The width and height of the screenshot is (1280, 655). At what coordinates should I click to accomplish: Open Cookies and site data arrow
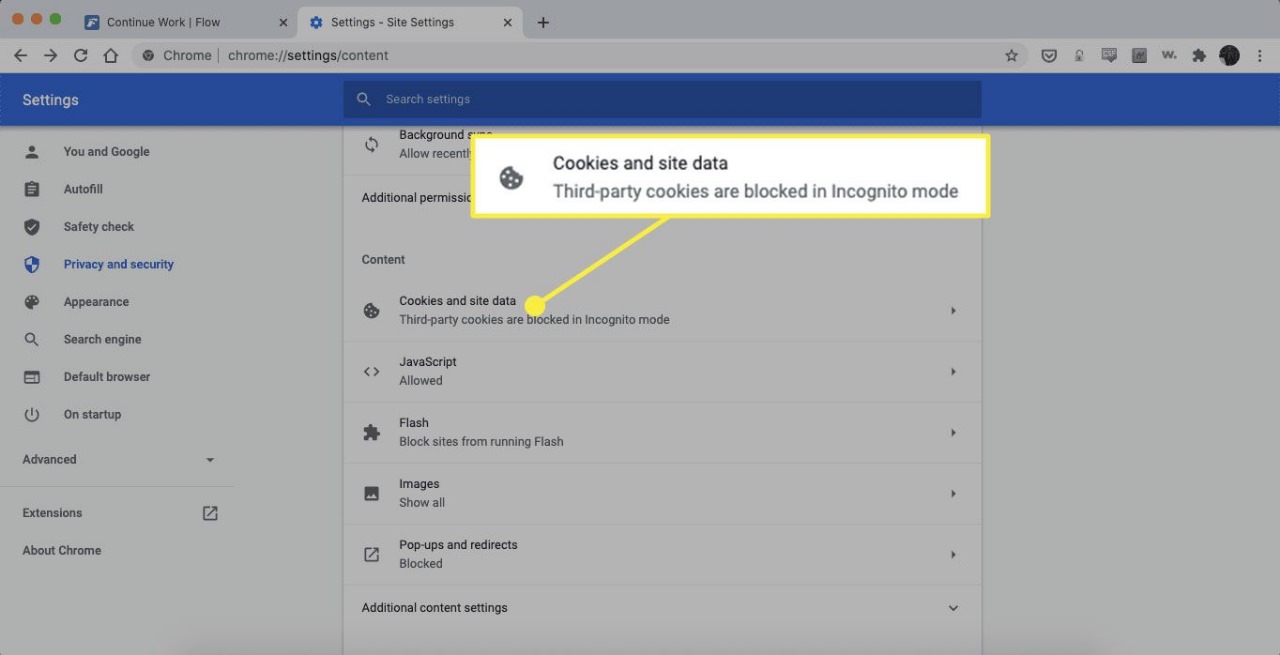(x=953, y=311)
